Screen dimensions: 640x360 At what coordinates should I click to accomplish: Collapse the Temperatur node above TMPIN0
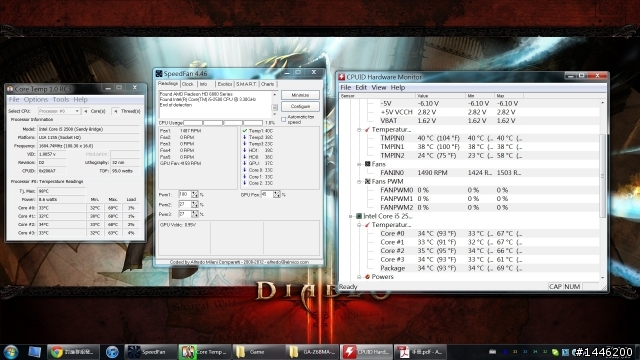tap(359, 130)
